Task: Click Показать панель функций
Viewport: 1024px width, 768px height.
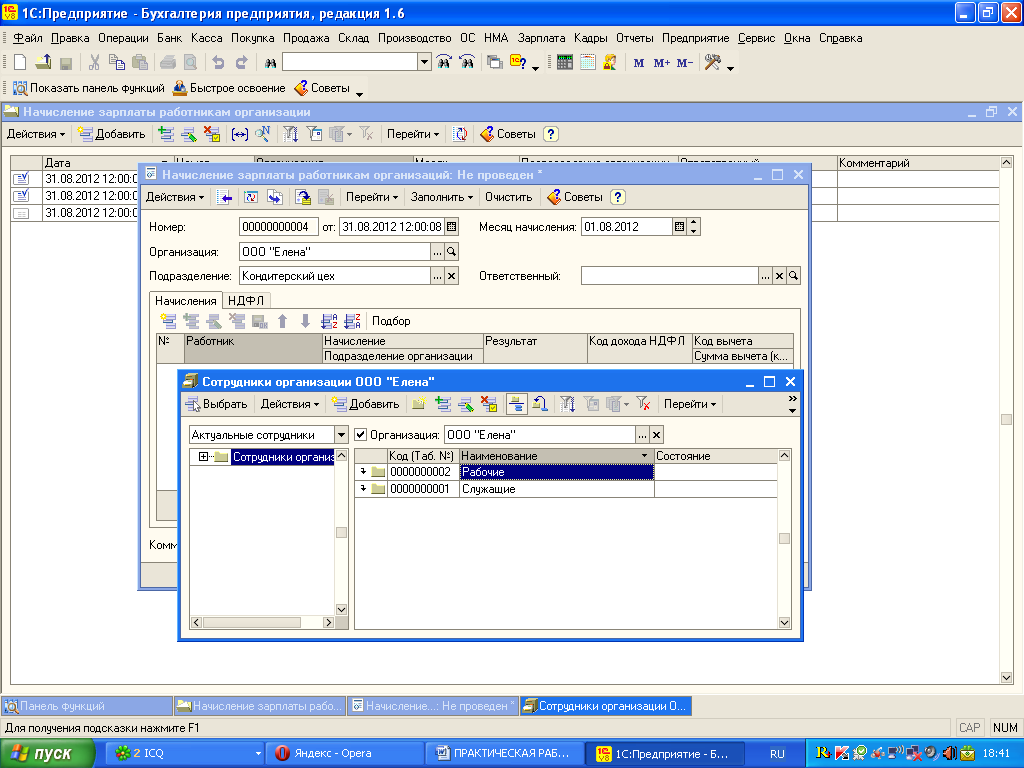Action: [89, 88]
